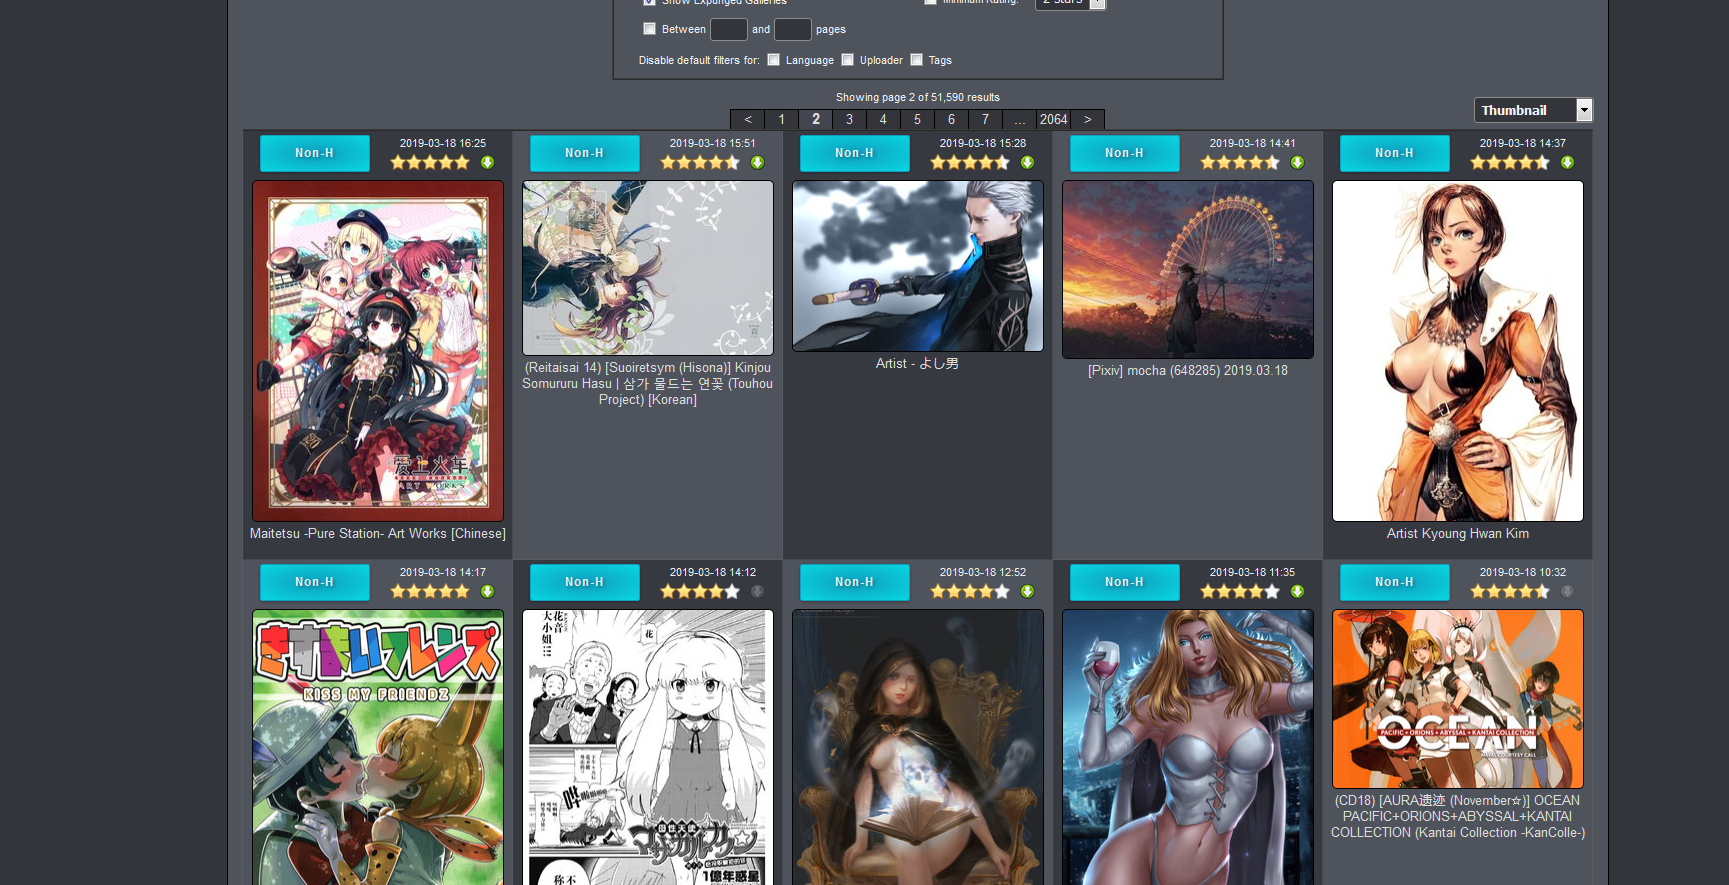Click Non-H button on Artist よし男 gallery
The width and height of the screenshot is (1729, 885).
[x=855, y=153]
